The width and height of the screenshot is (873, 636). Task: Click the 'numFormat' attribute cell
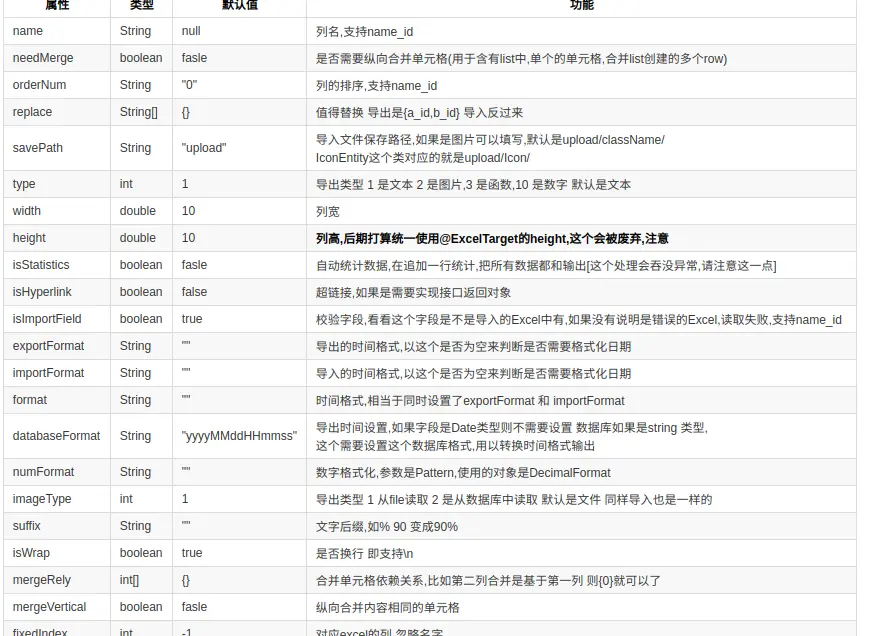tap(57, 472)
